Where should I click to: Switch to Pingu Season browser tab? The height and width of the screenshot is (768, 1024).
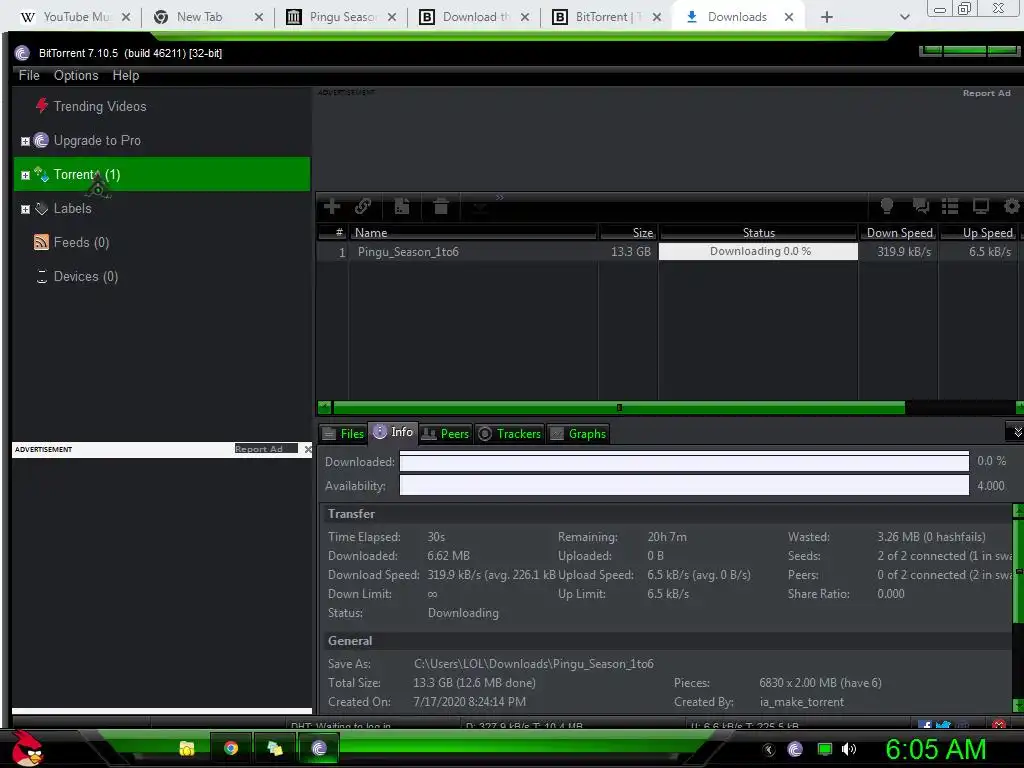(340, 17)
